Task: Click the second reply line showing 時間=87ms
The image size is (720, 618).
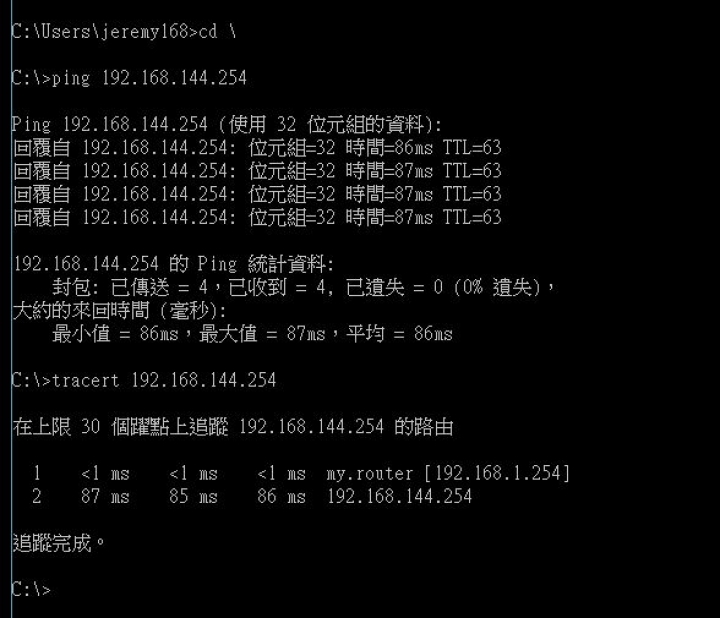Action: [x=257, y=171]
